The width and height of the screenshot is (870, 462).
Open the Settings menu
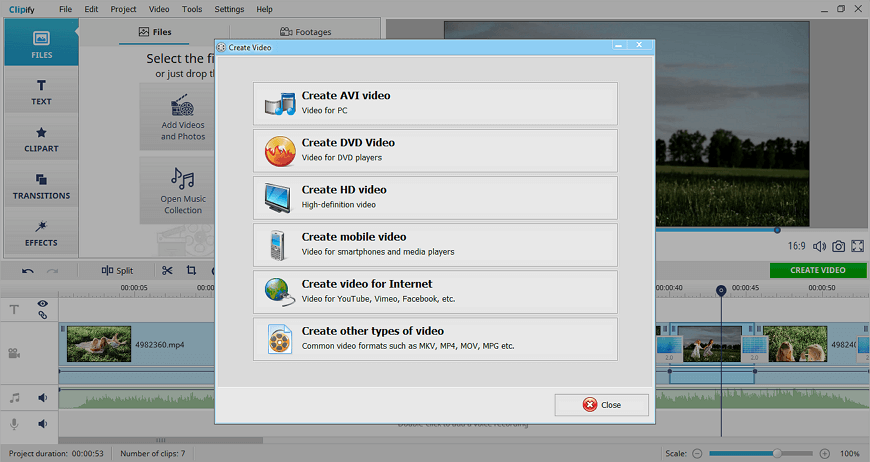pos(229,9)
